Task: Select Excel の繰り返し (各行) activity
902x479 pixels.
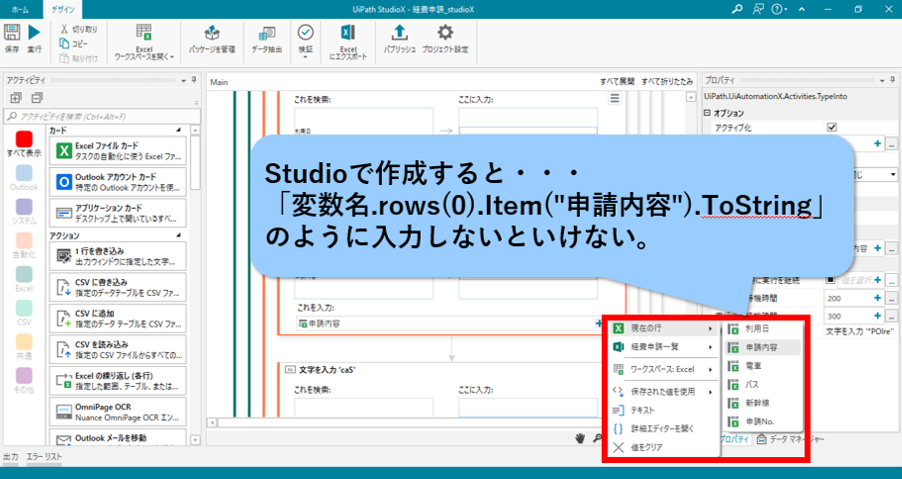Action: 118,381
